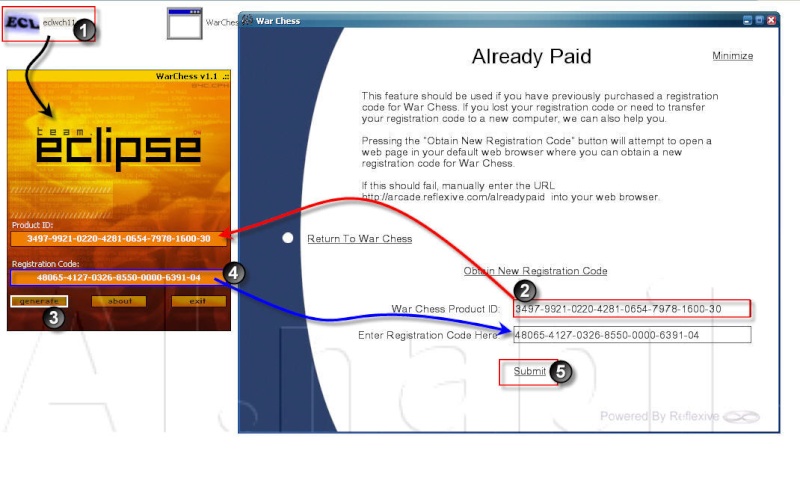This screenshot has height=480, width=800.
Task: Open the Return To War Chess link
Action: pos(360,239)
